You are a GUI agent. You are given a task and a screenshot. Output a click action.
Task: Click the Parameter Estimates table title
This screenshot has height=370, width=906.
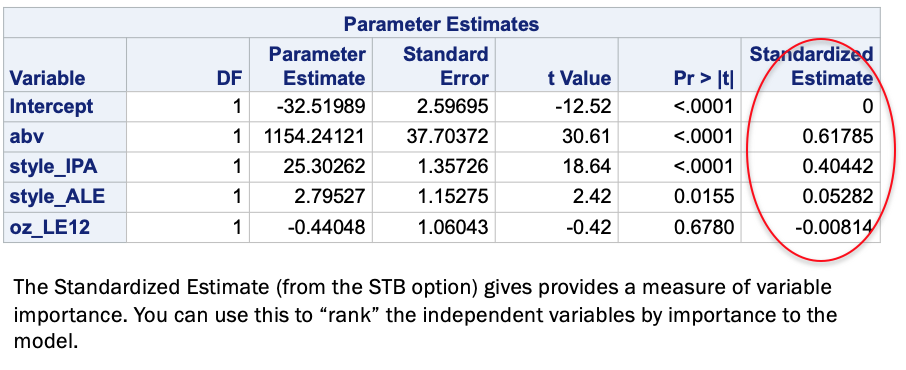tap(441, 24)
